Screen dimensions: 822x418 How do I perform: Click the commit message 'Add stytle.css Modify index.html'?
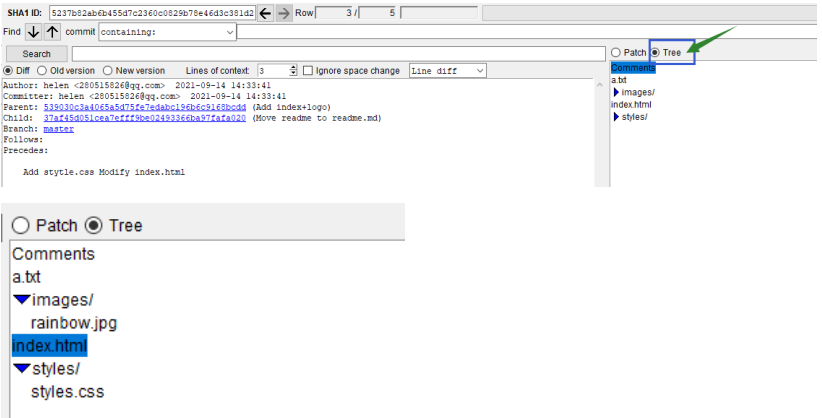104,172
